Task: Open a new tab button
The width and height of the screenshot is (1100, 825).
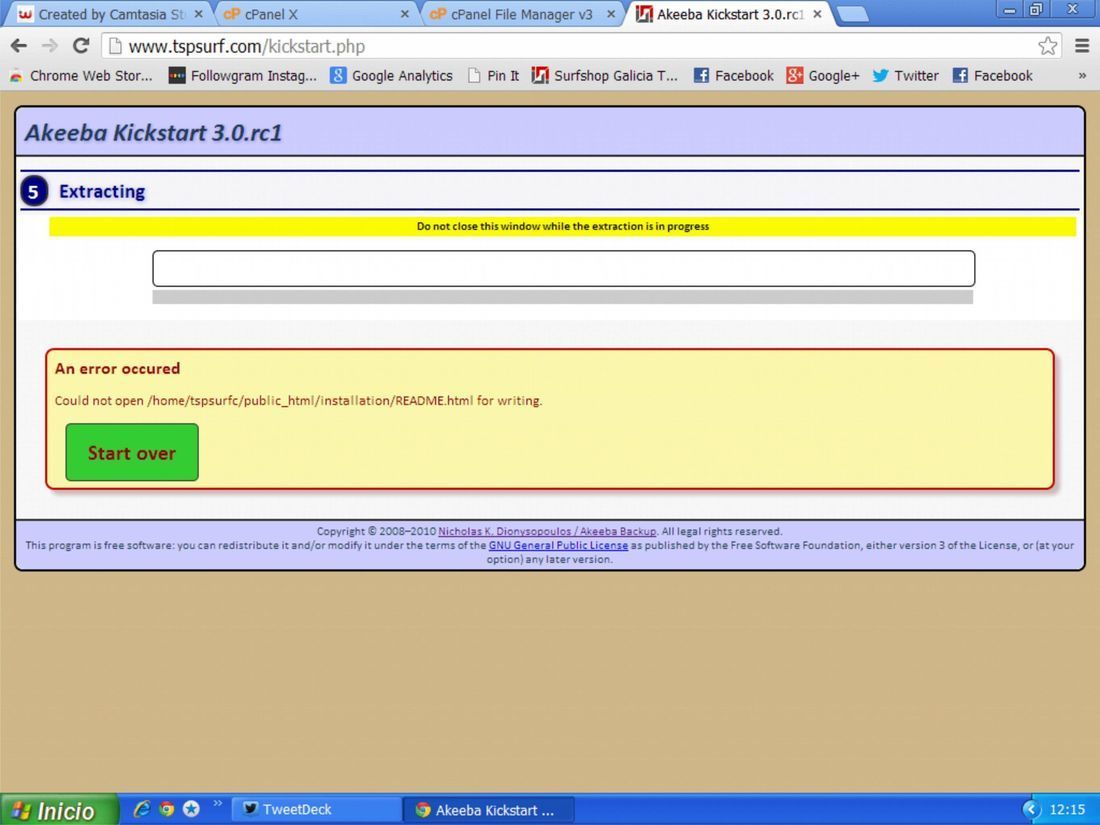Action: click(x=852, y=14)
